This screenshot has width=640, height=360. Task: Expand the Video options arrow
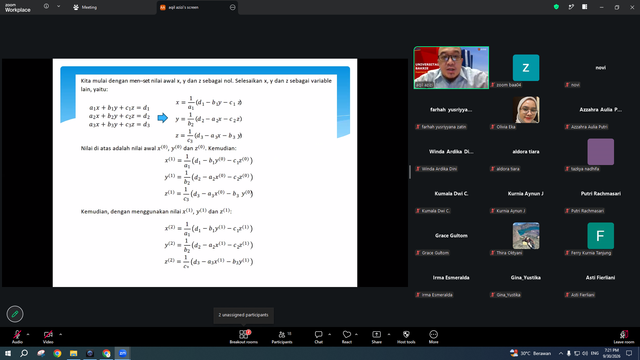(x=60, y=334)
